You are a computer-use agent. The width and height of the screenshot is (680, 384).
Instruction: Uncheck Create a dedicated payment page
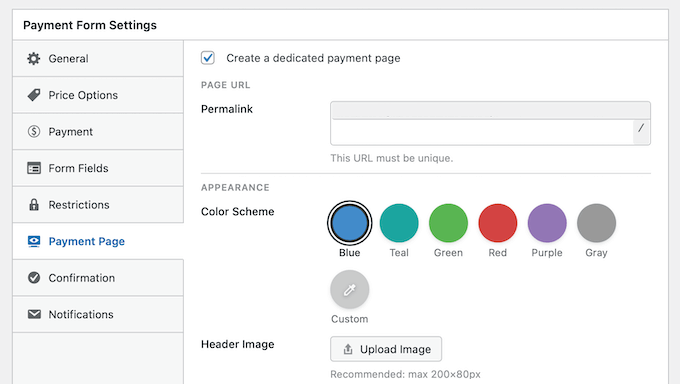click(x=208, y=58)
